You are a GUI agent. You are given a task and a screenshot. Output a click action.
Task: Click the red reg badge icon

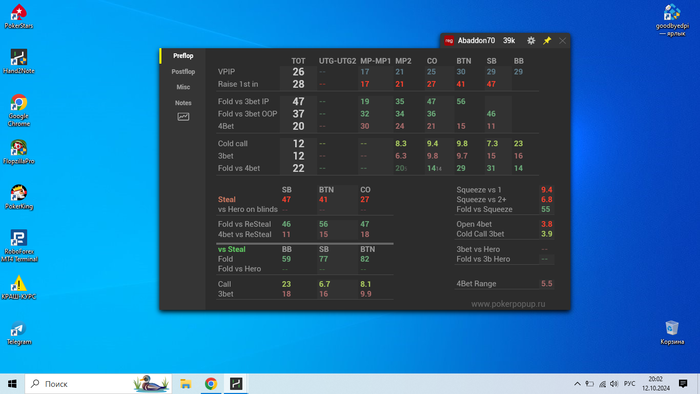click(449, 41)
